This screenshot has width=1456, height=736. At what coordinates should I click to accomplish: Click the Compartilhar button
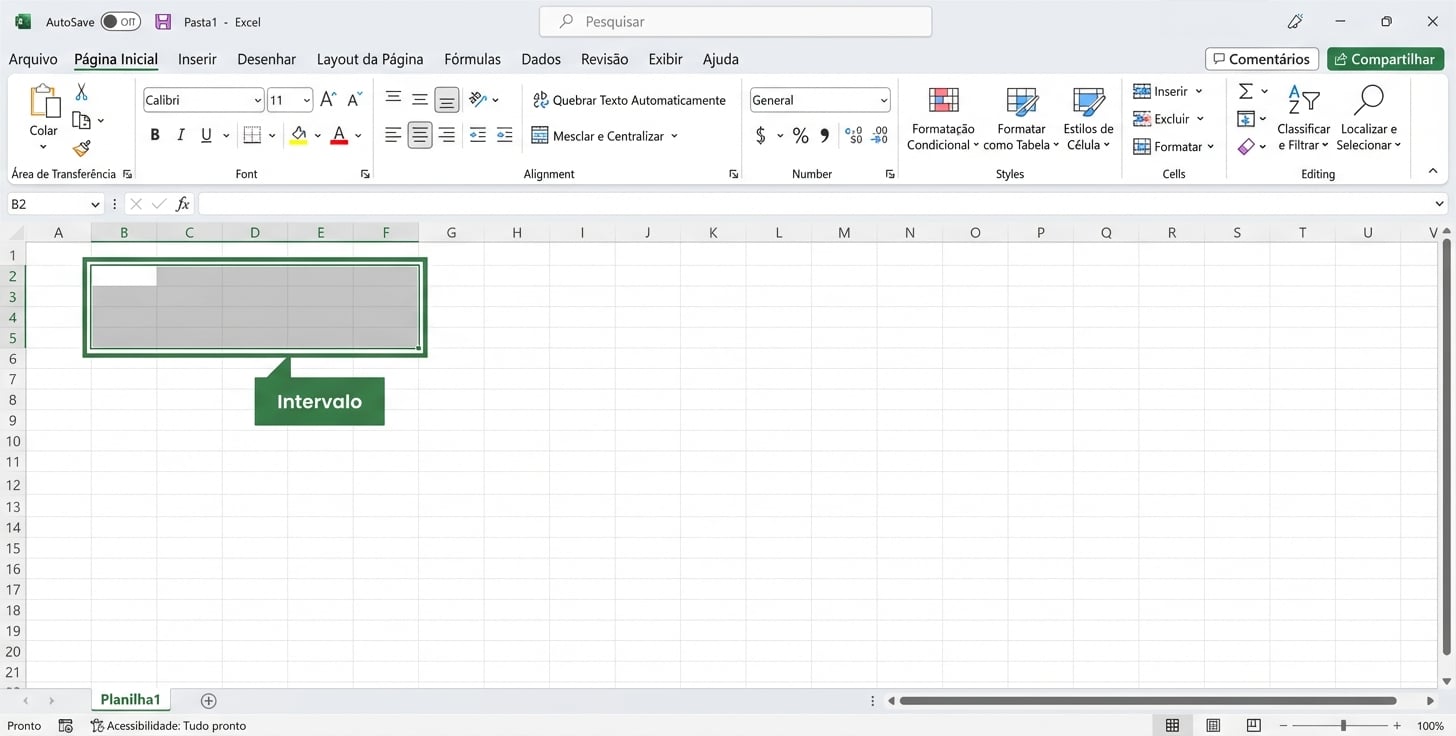click(1385, 59)
